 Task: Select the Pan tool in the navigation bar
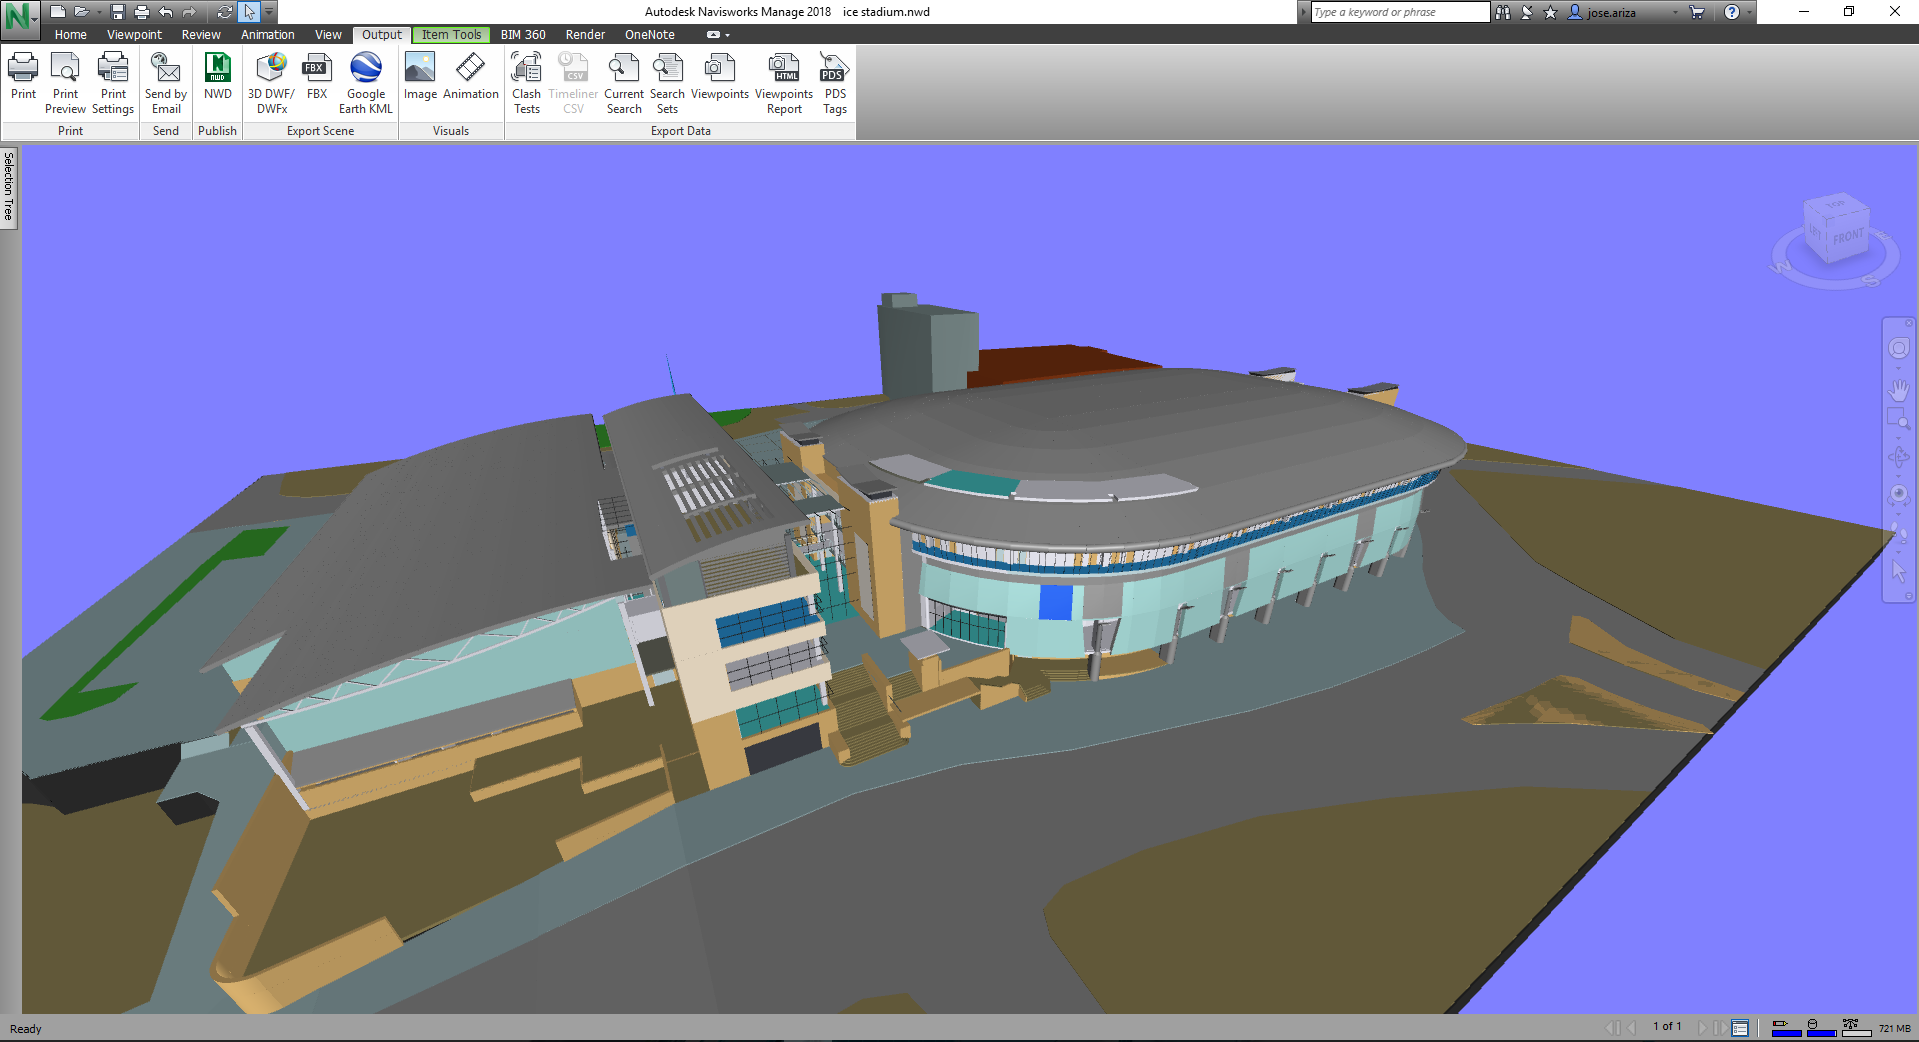click(x=1899, y=390)
